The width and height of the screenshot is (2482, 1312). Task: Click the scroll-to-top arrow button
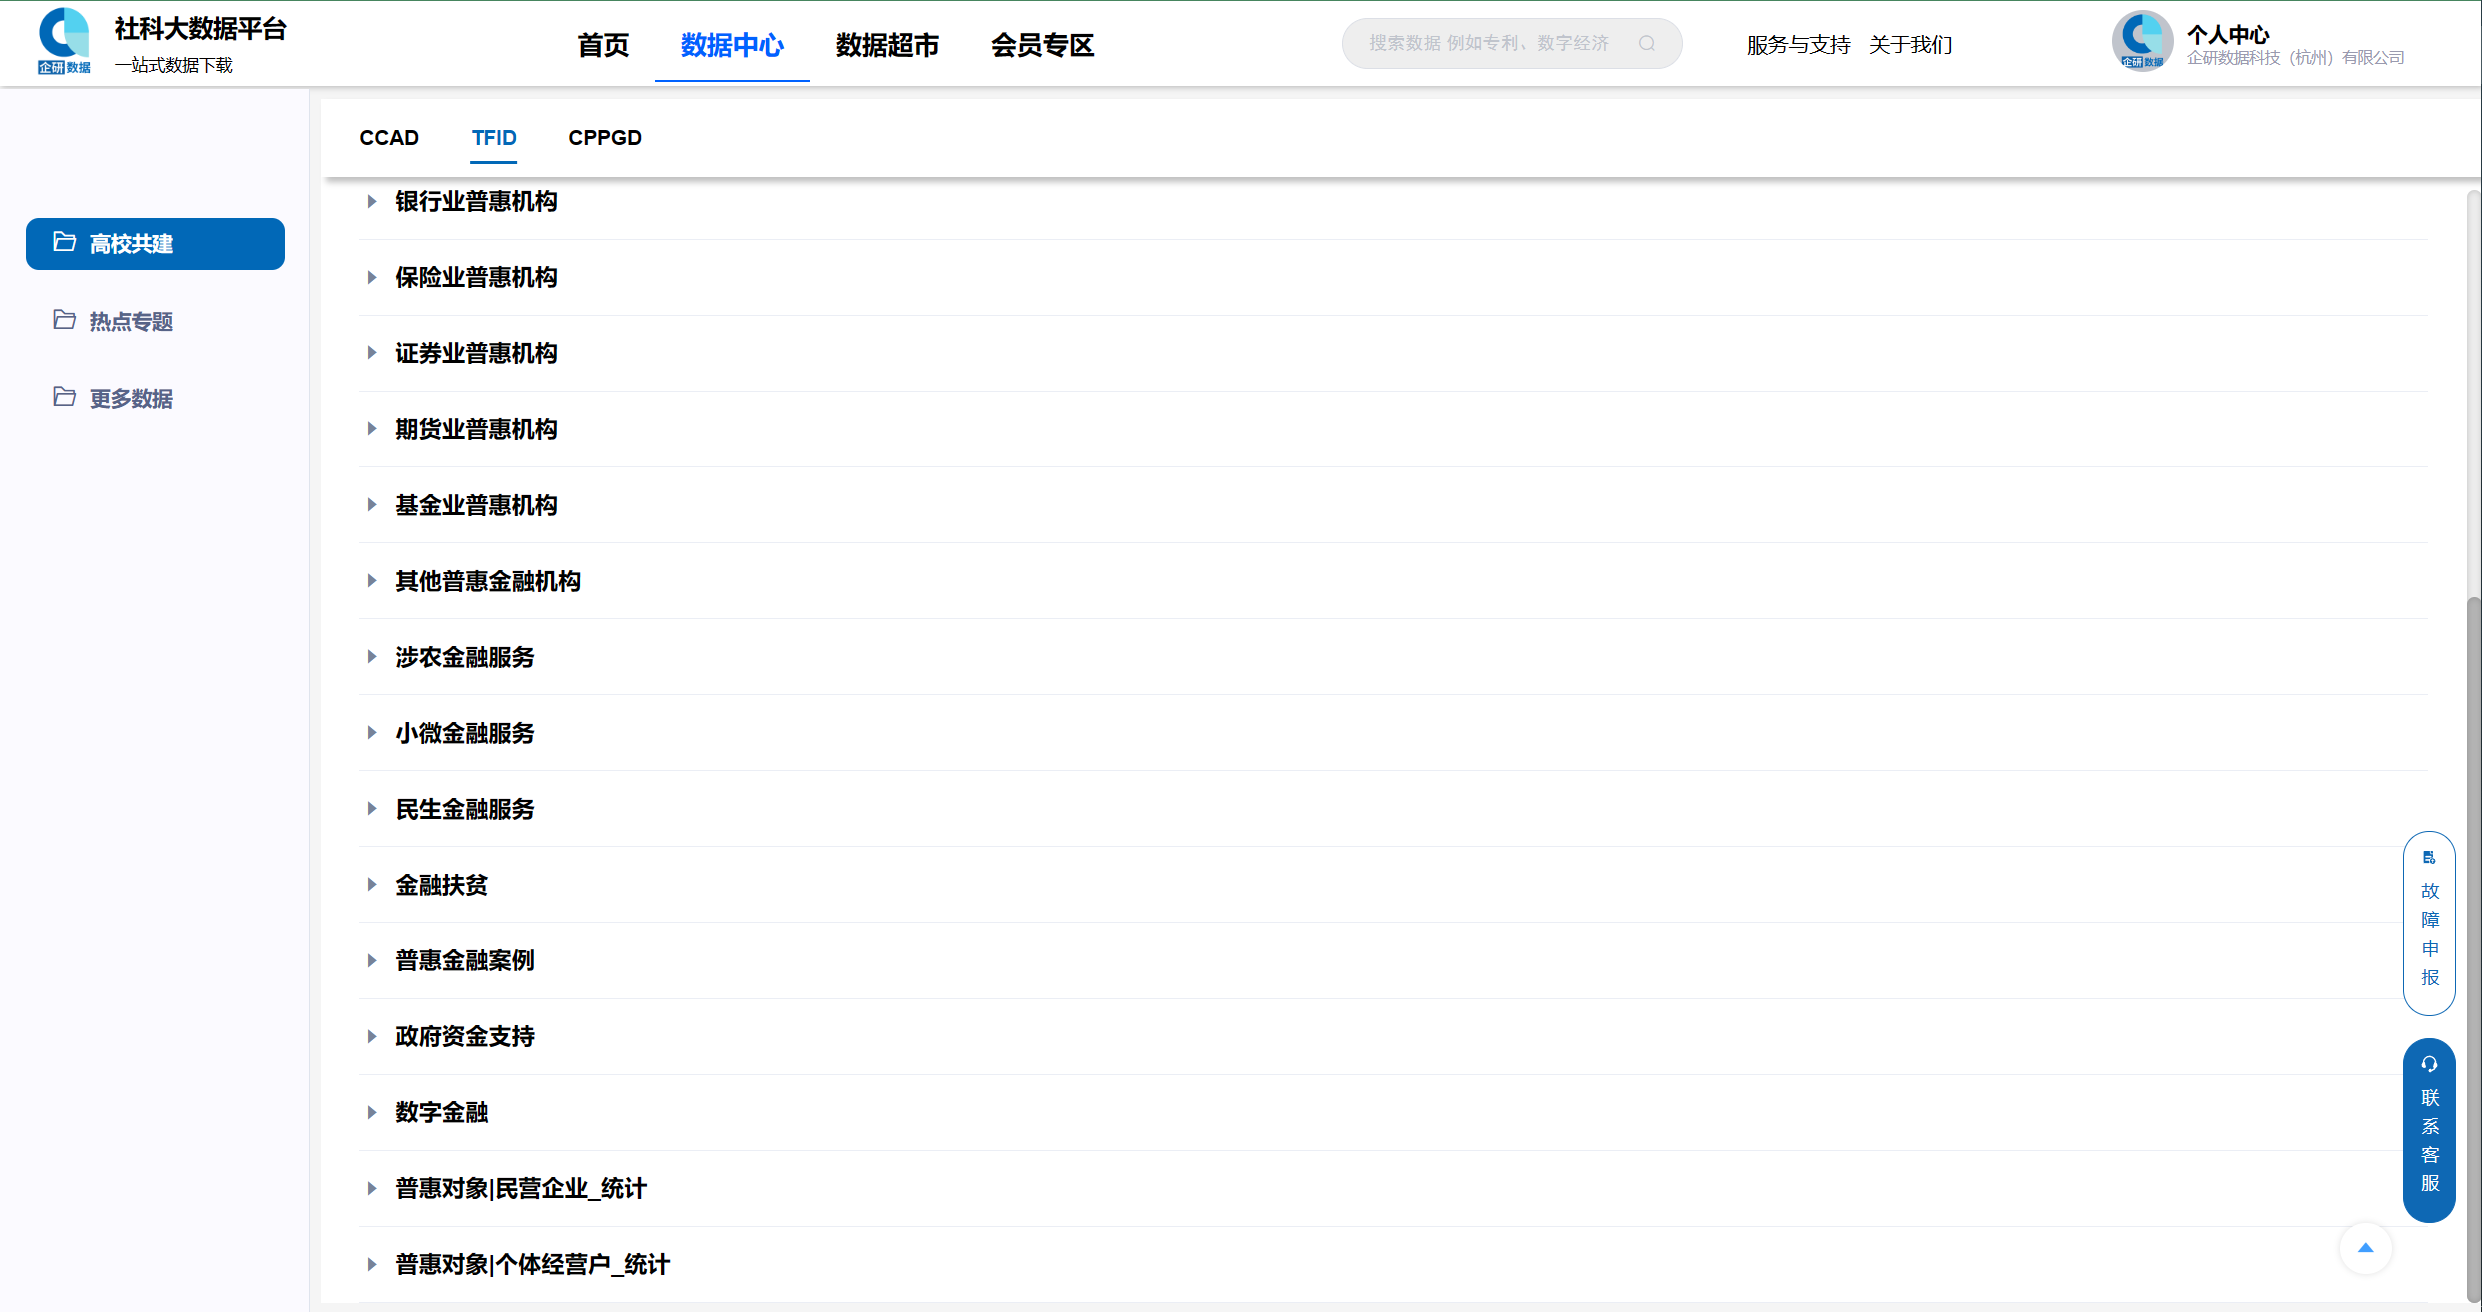click(x=2365, y=1248)
